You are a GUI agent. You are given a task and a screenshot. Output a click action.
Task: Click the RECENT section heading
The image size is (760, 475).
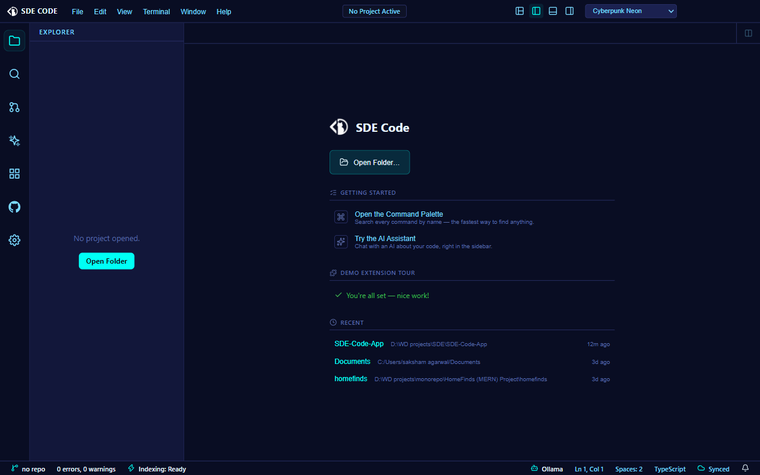[x=352, y=322]
